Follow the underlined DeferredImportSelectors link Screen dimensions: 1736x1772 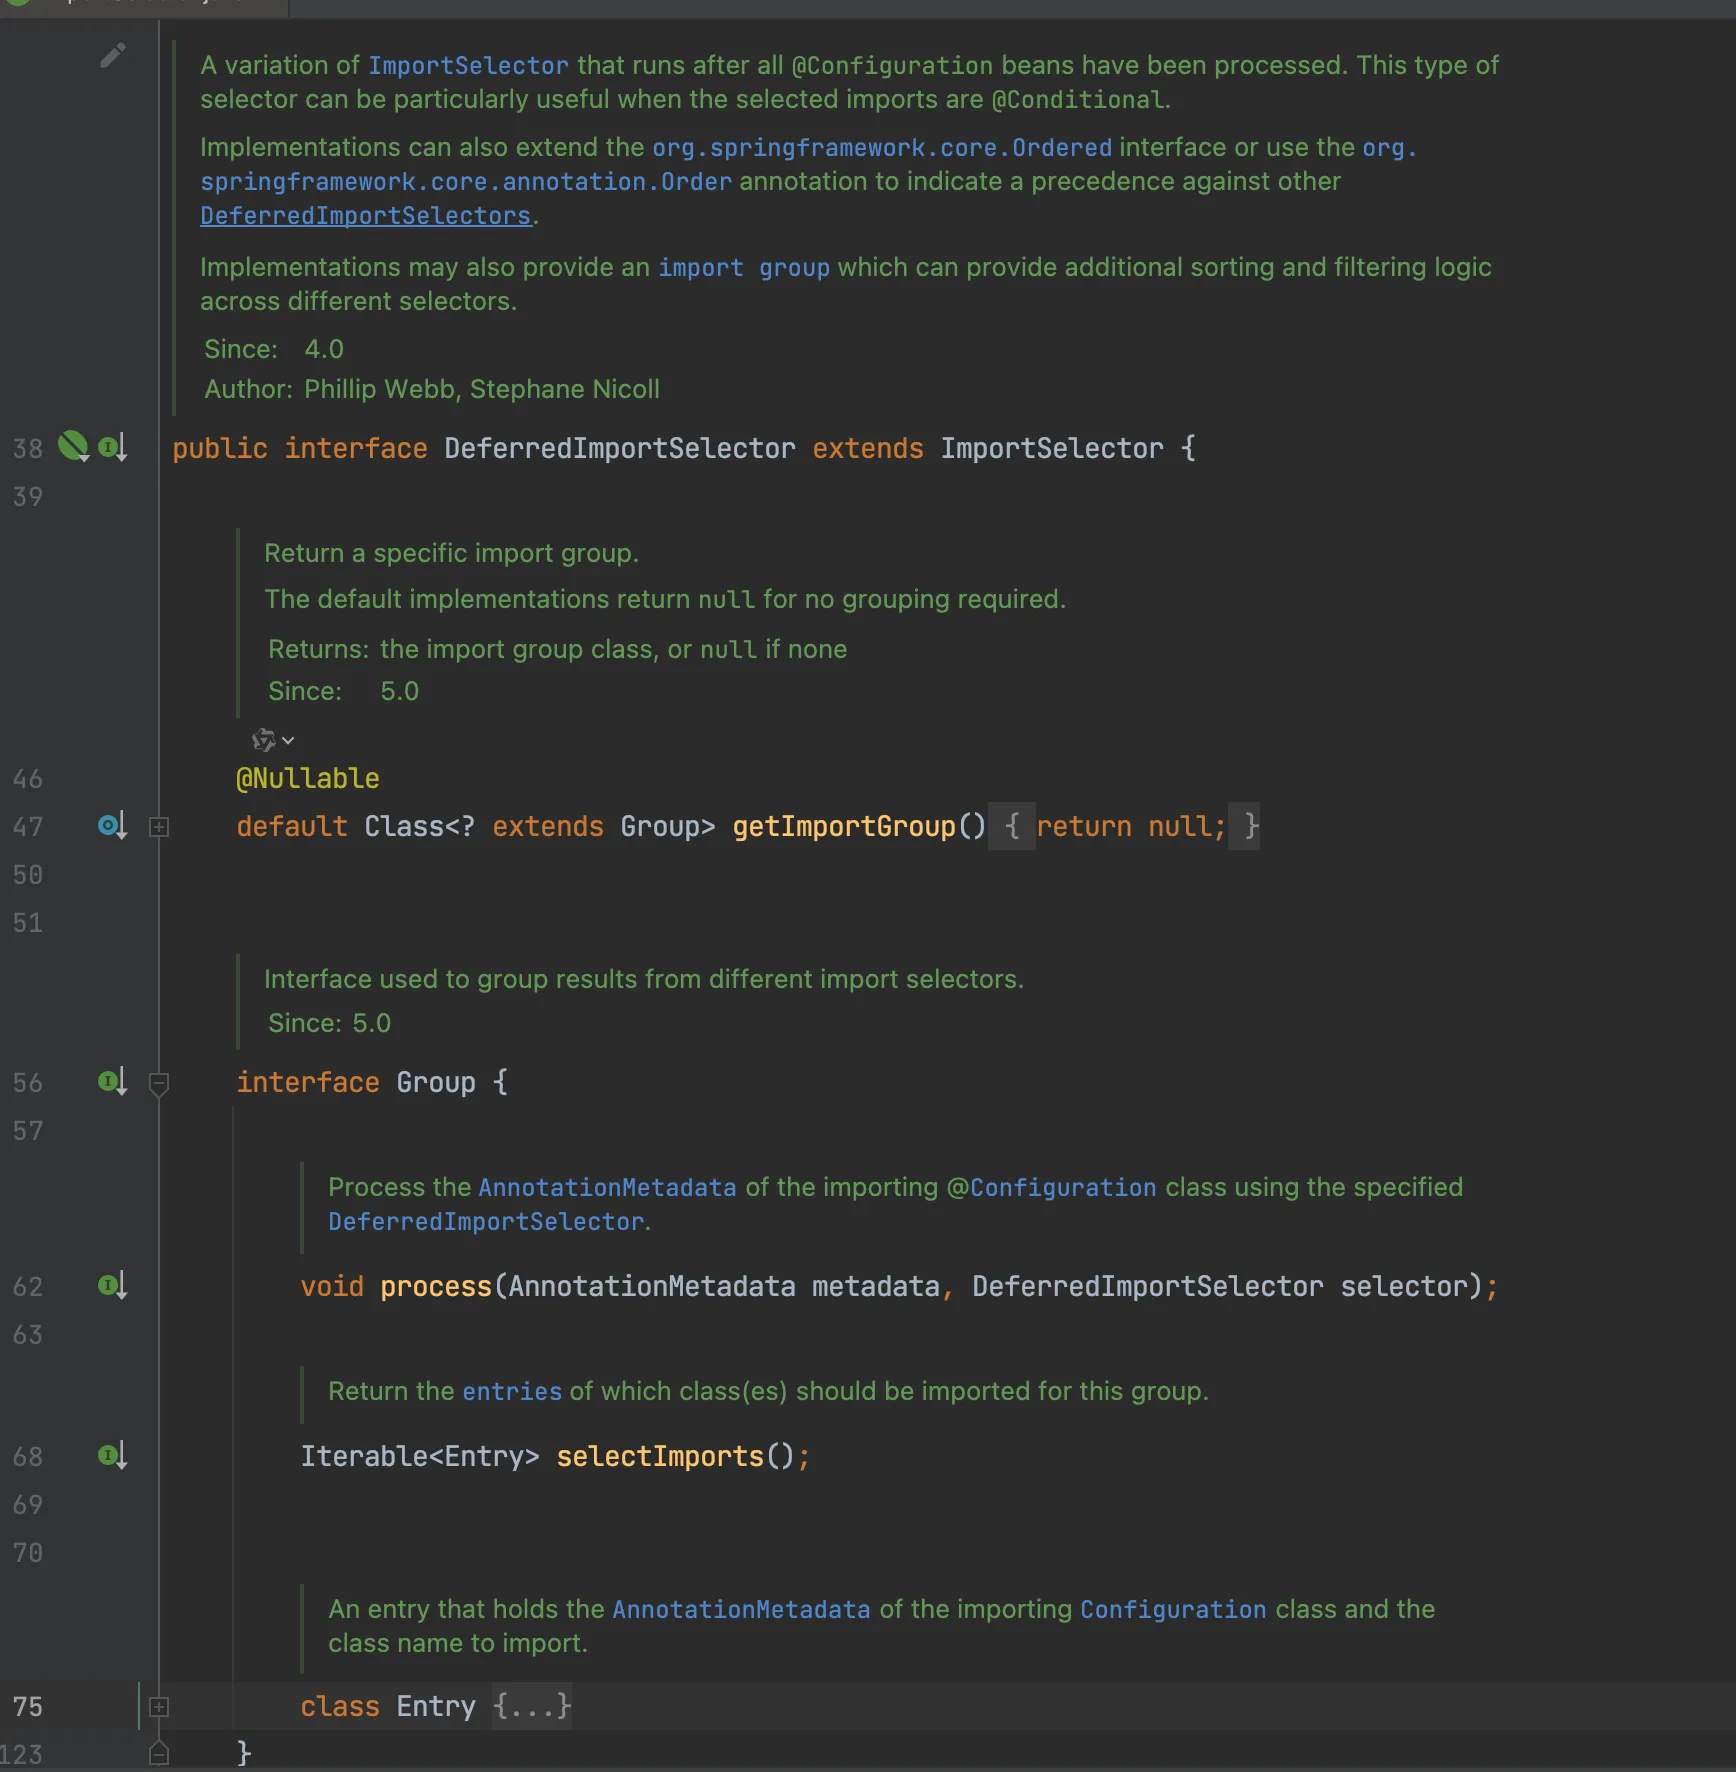click(365, 216)
